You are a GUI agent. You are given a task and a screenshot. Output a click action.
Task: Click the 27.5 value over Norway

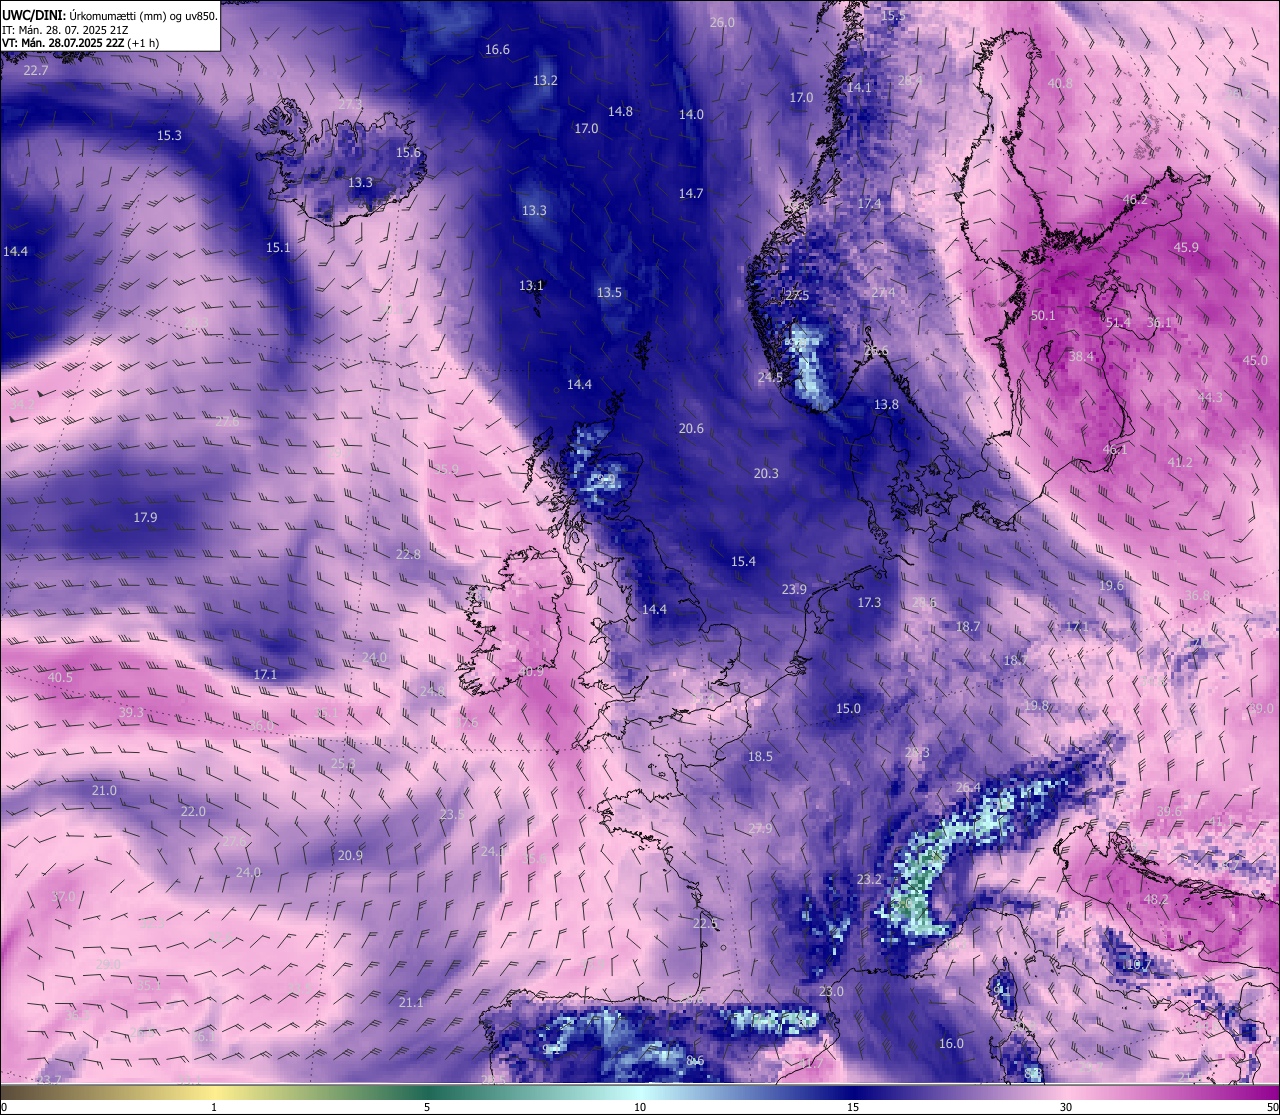[797, 296]
